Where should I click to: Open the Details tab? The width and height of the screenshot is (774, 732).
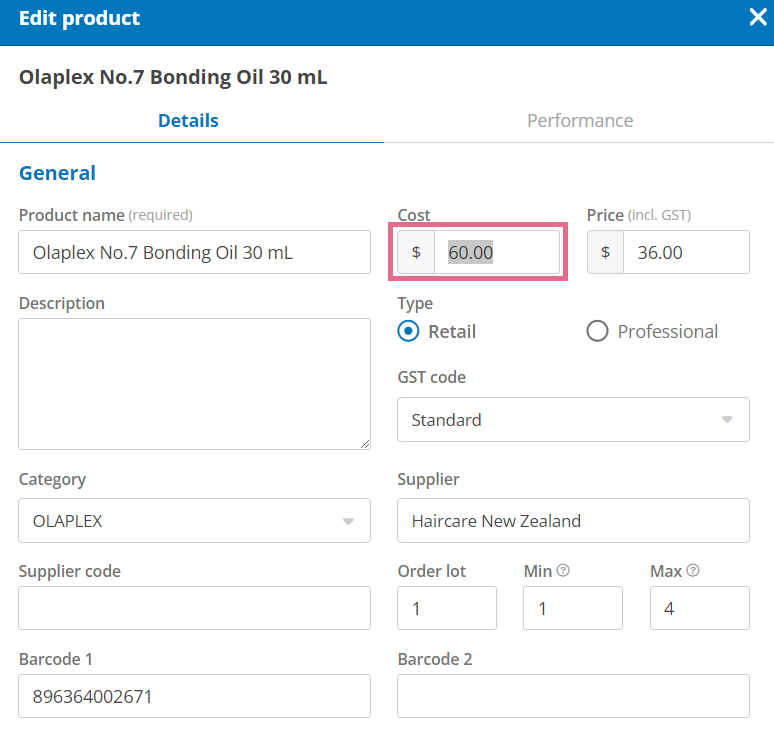coord(188,120)
